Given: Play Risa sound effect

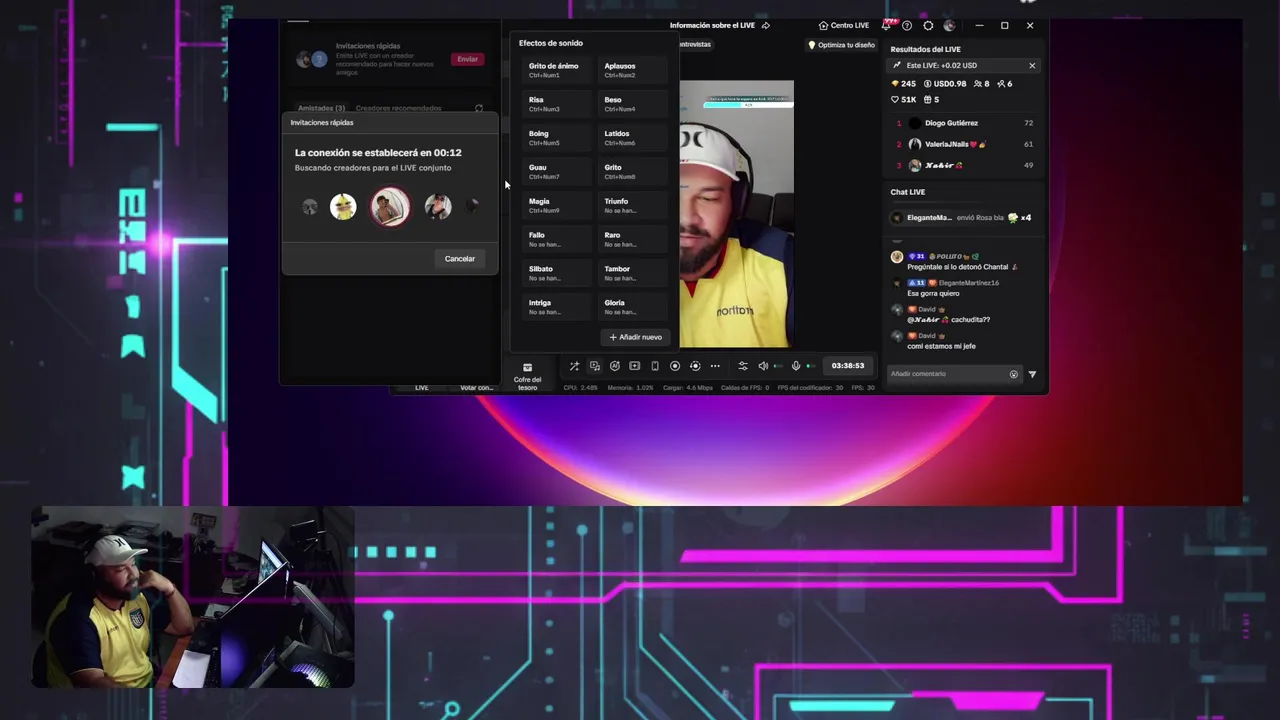Looking at the screenshot, I should point(558,104).
